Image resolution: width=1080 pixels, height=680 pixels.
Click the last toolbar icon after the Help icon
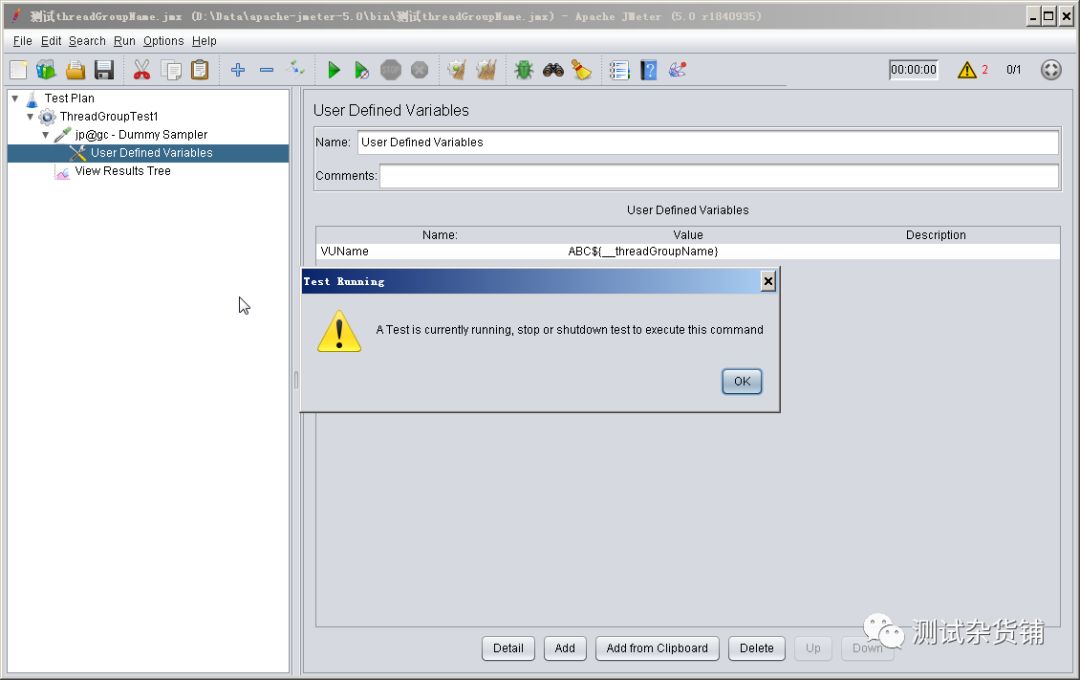click(677, 70)
